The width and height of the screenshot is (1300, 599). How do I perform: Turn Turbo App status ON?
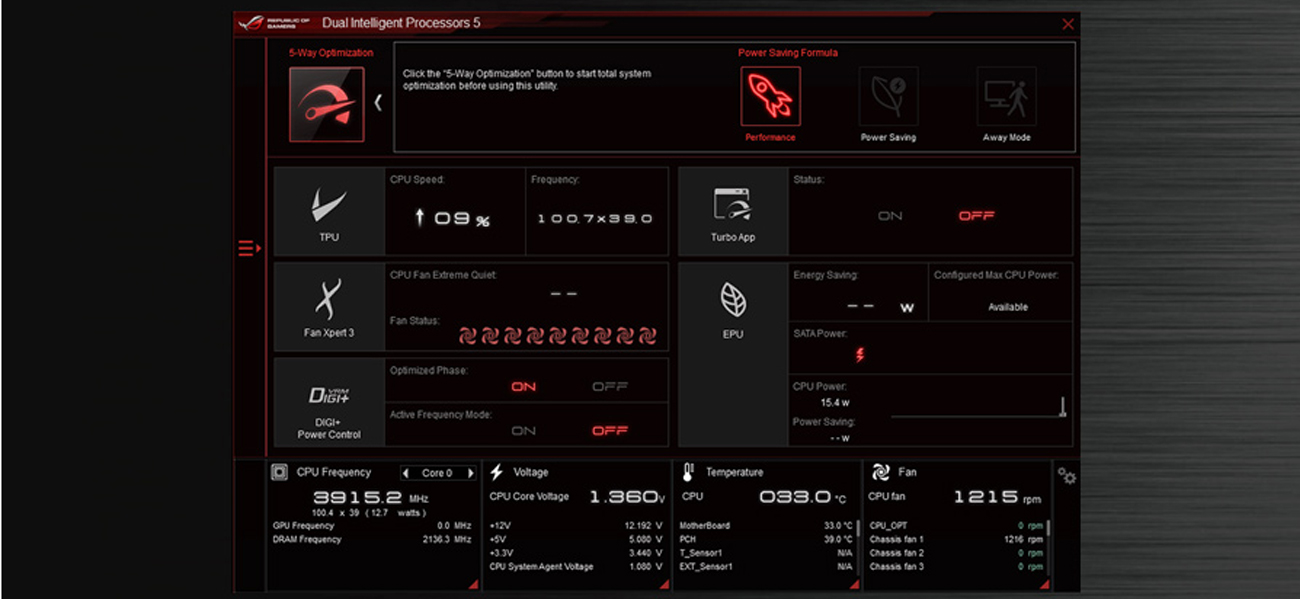click(x=889, y=216)
